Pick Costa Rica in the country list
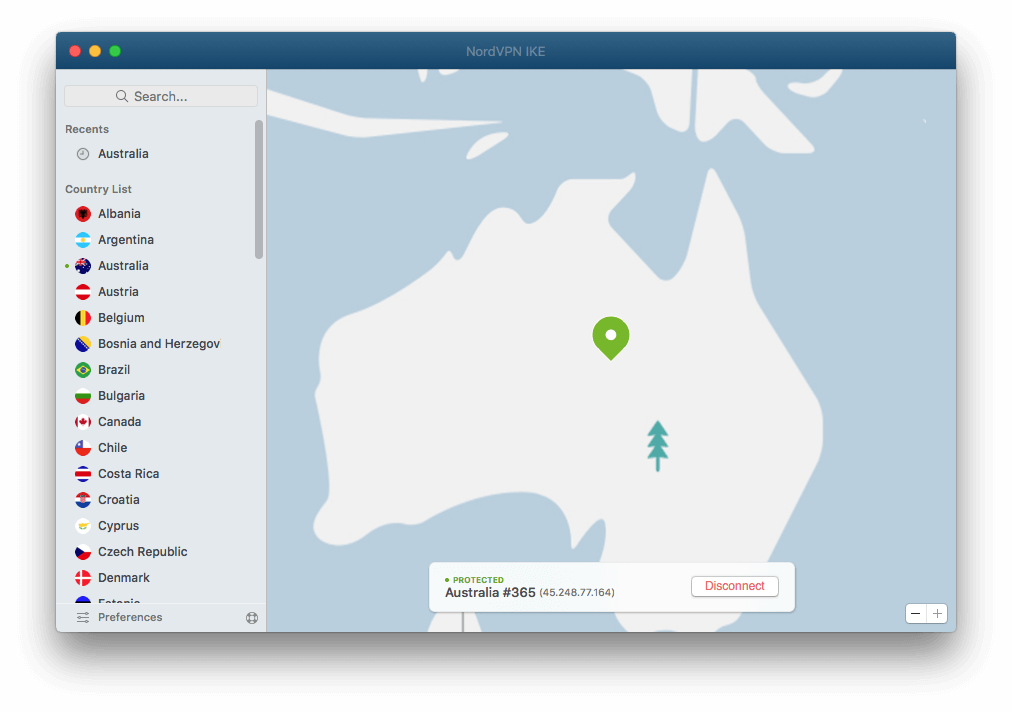This screenshot has height=712, width=1012. click(128, 474)
